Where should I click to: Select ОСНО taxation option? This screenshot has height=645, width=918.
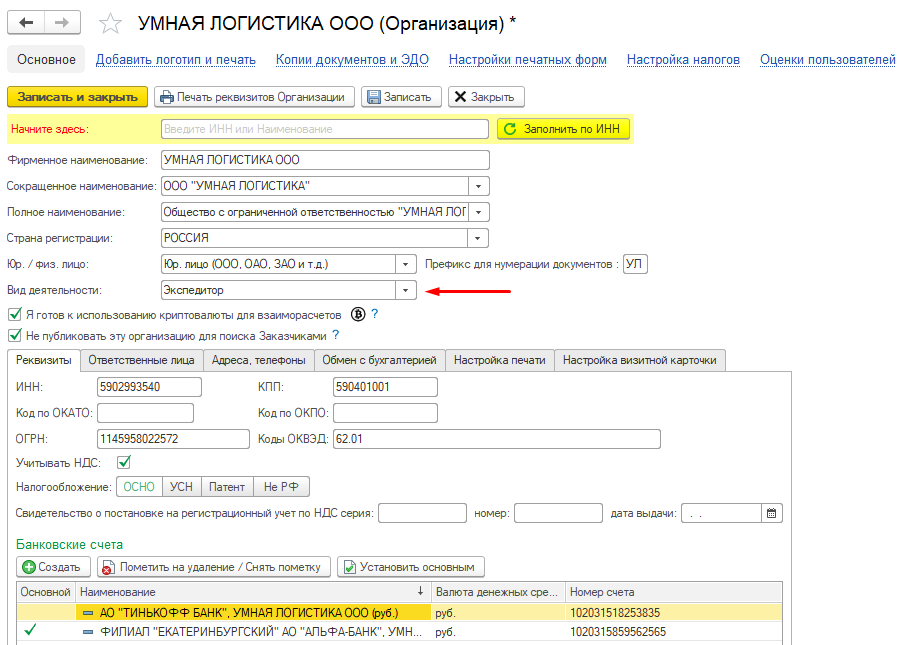pyautogui.click(x=139, y=487)
